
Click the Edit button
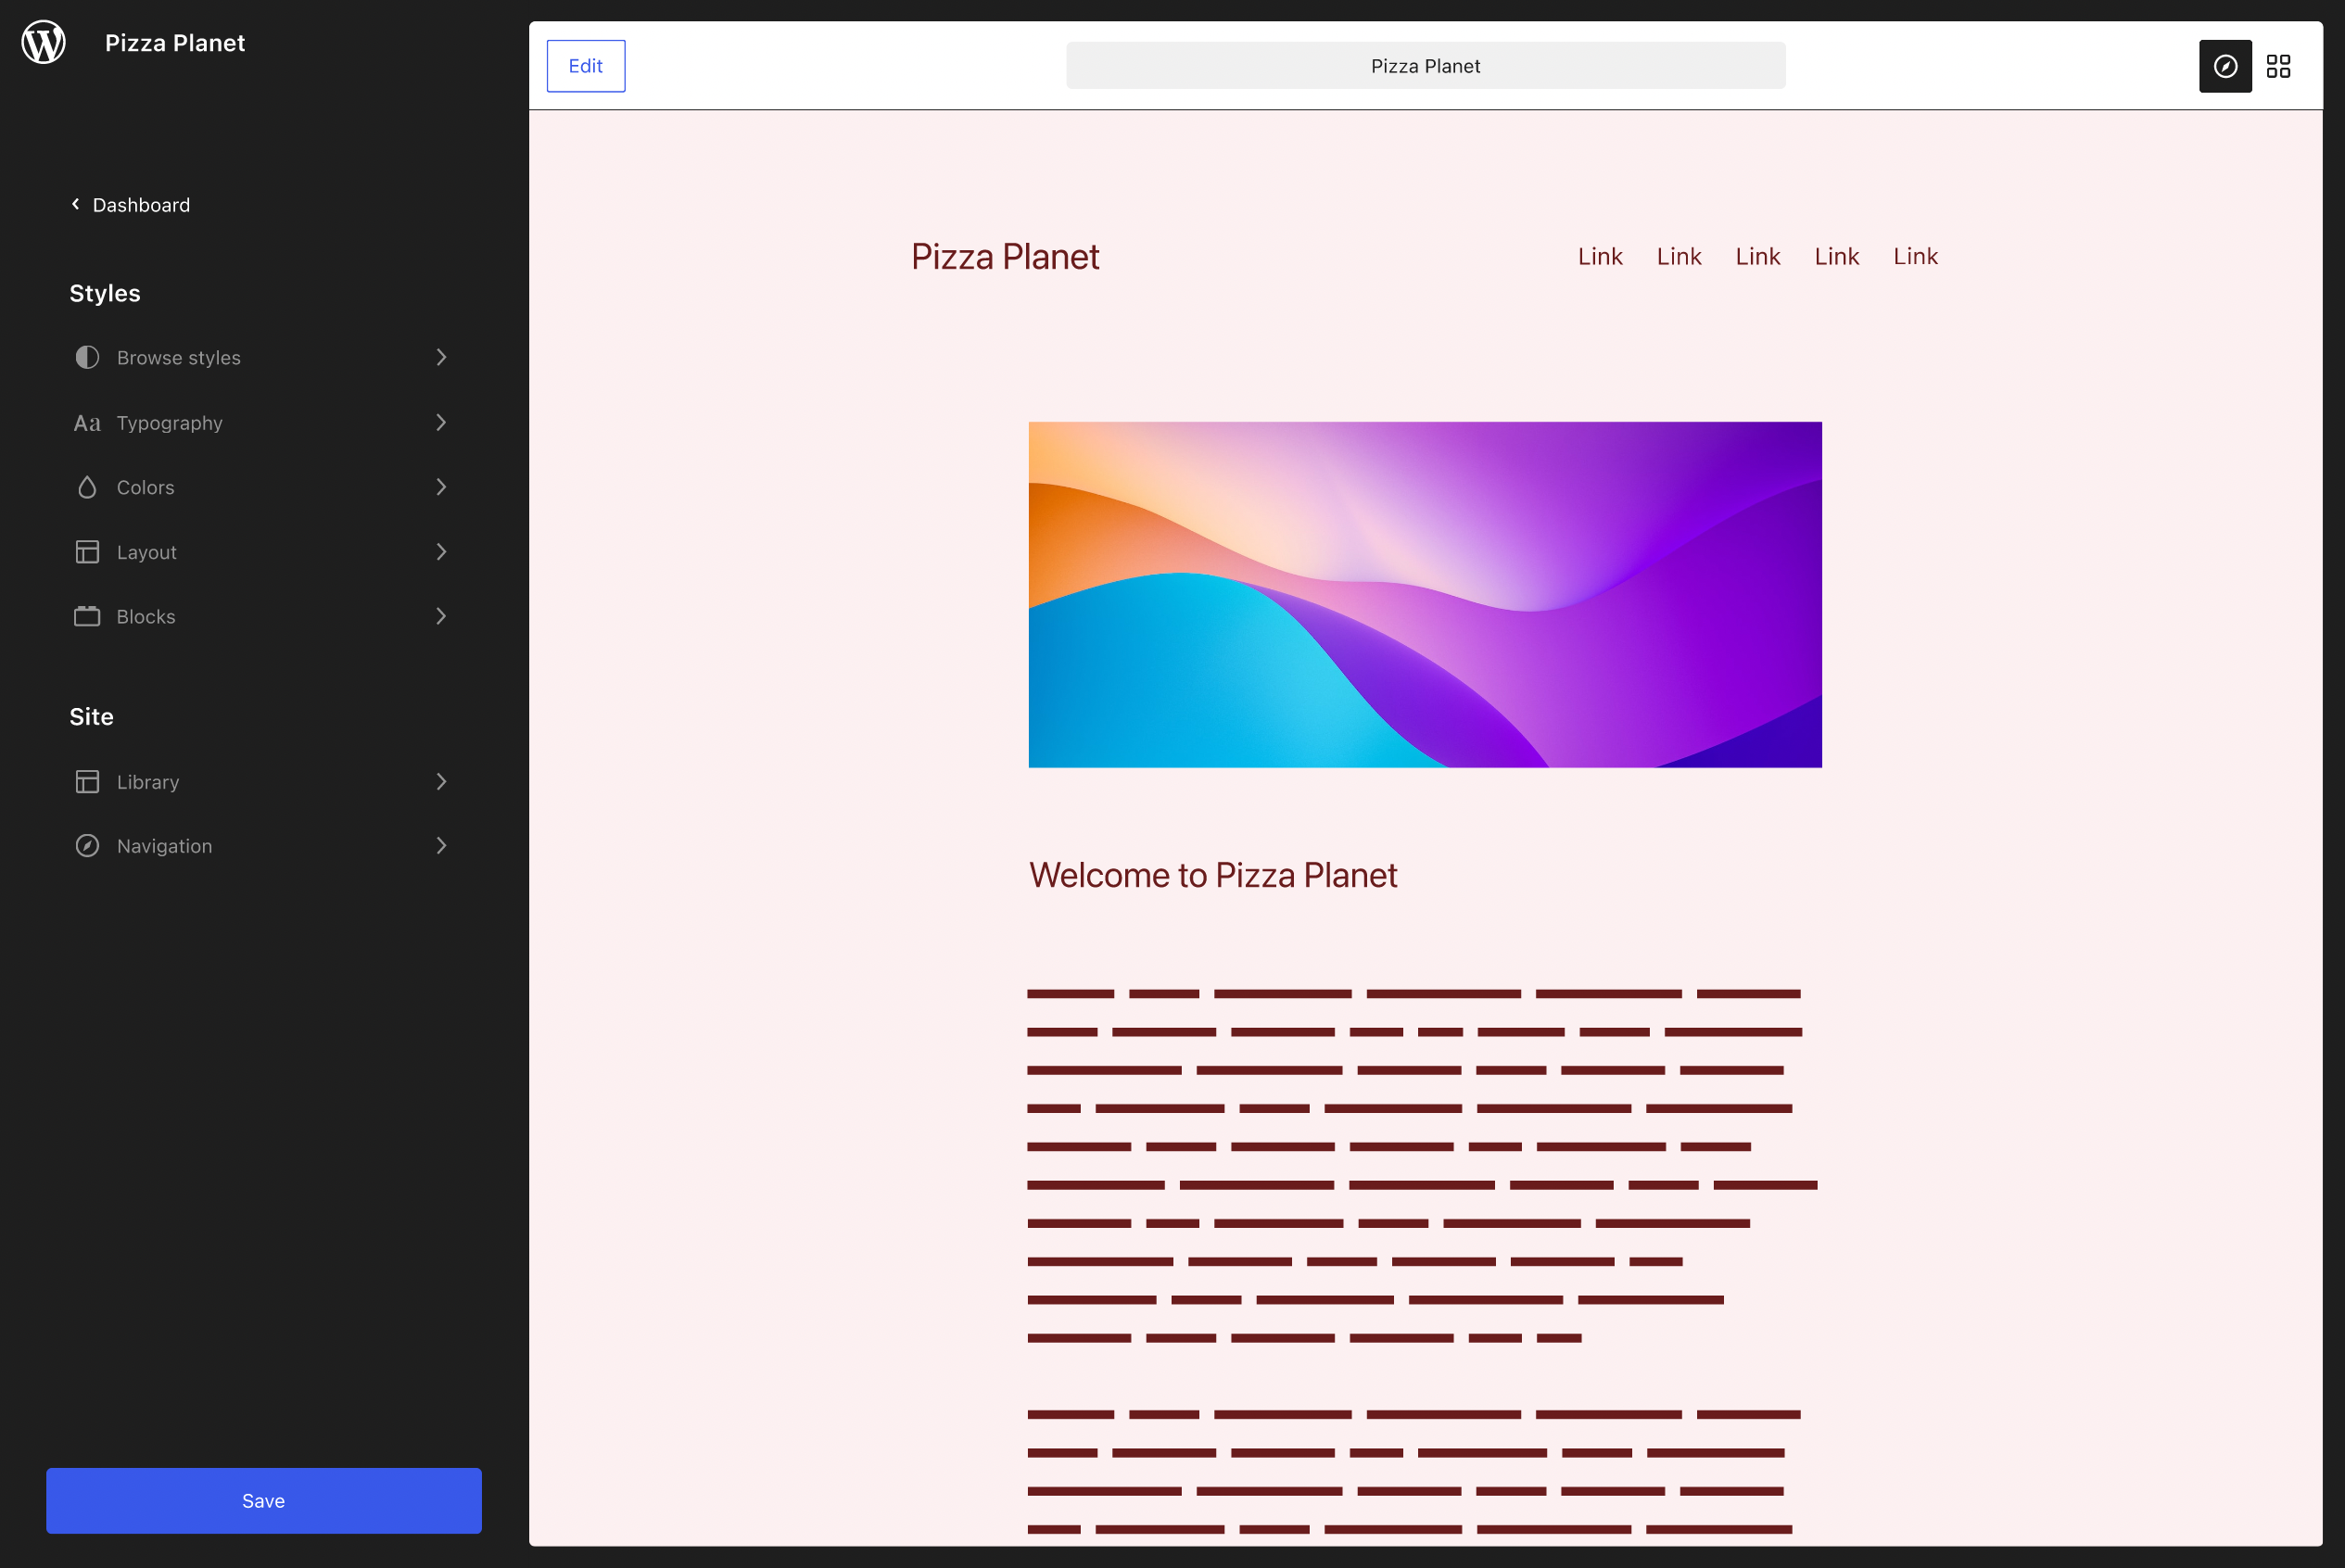585,65
